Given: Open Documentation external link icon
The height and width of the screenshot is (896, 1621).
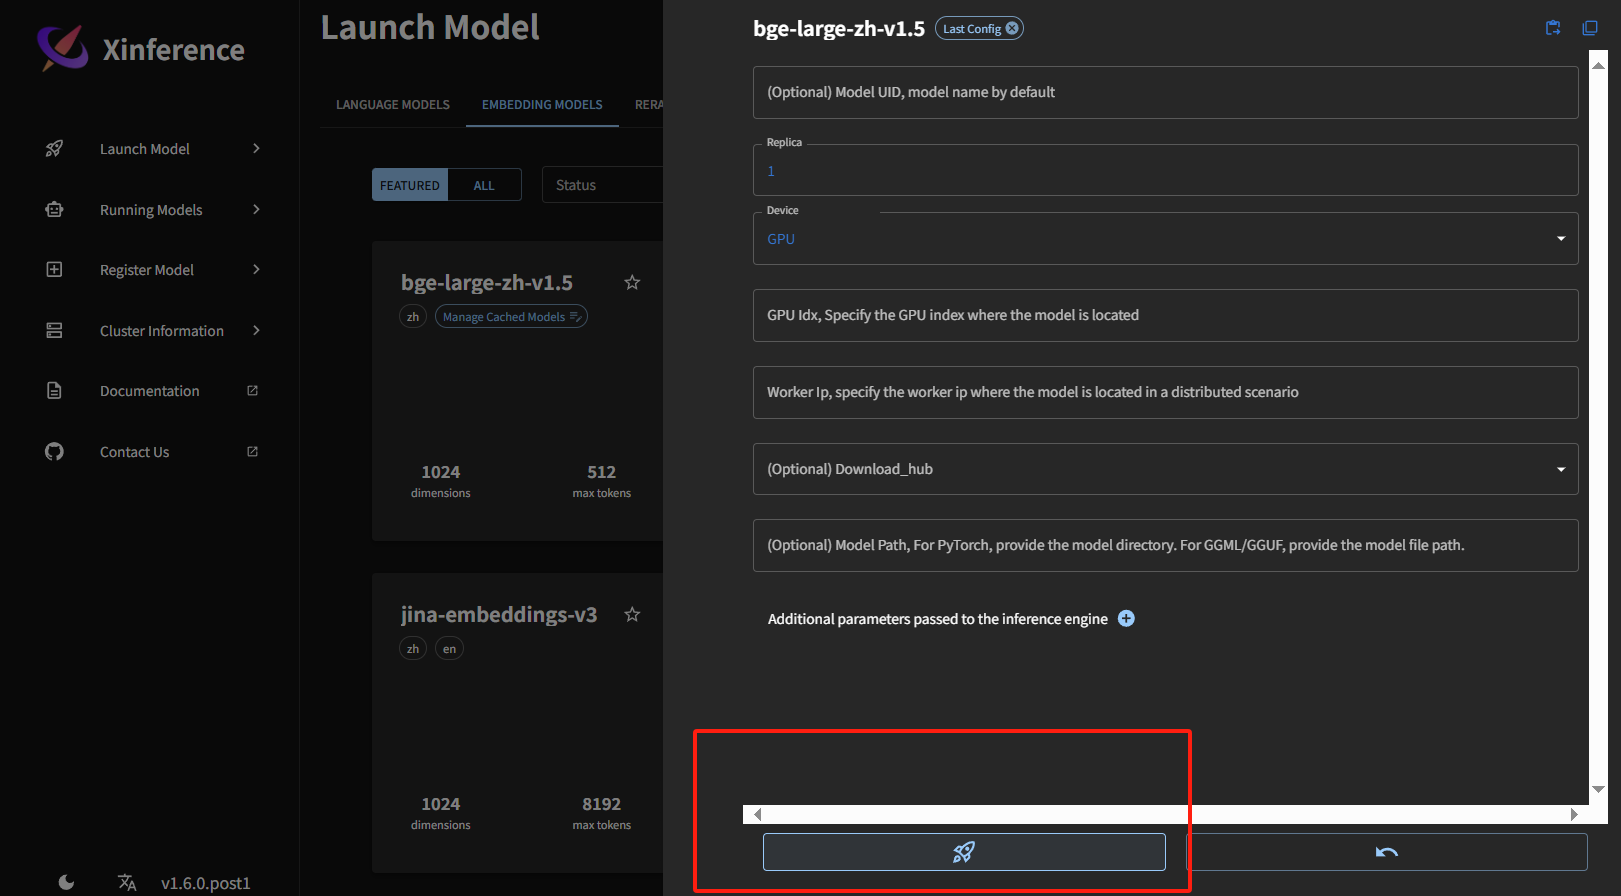Looking at the screenshot, I should pyautogui.click(x=252, y=391).
